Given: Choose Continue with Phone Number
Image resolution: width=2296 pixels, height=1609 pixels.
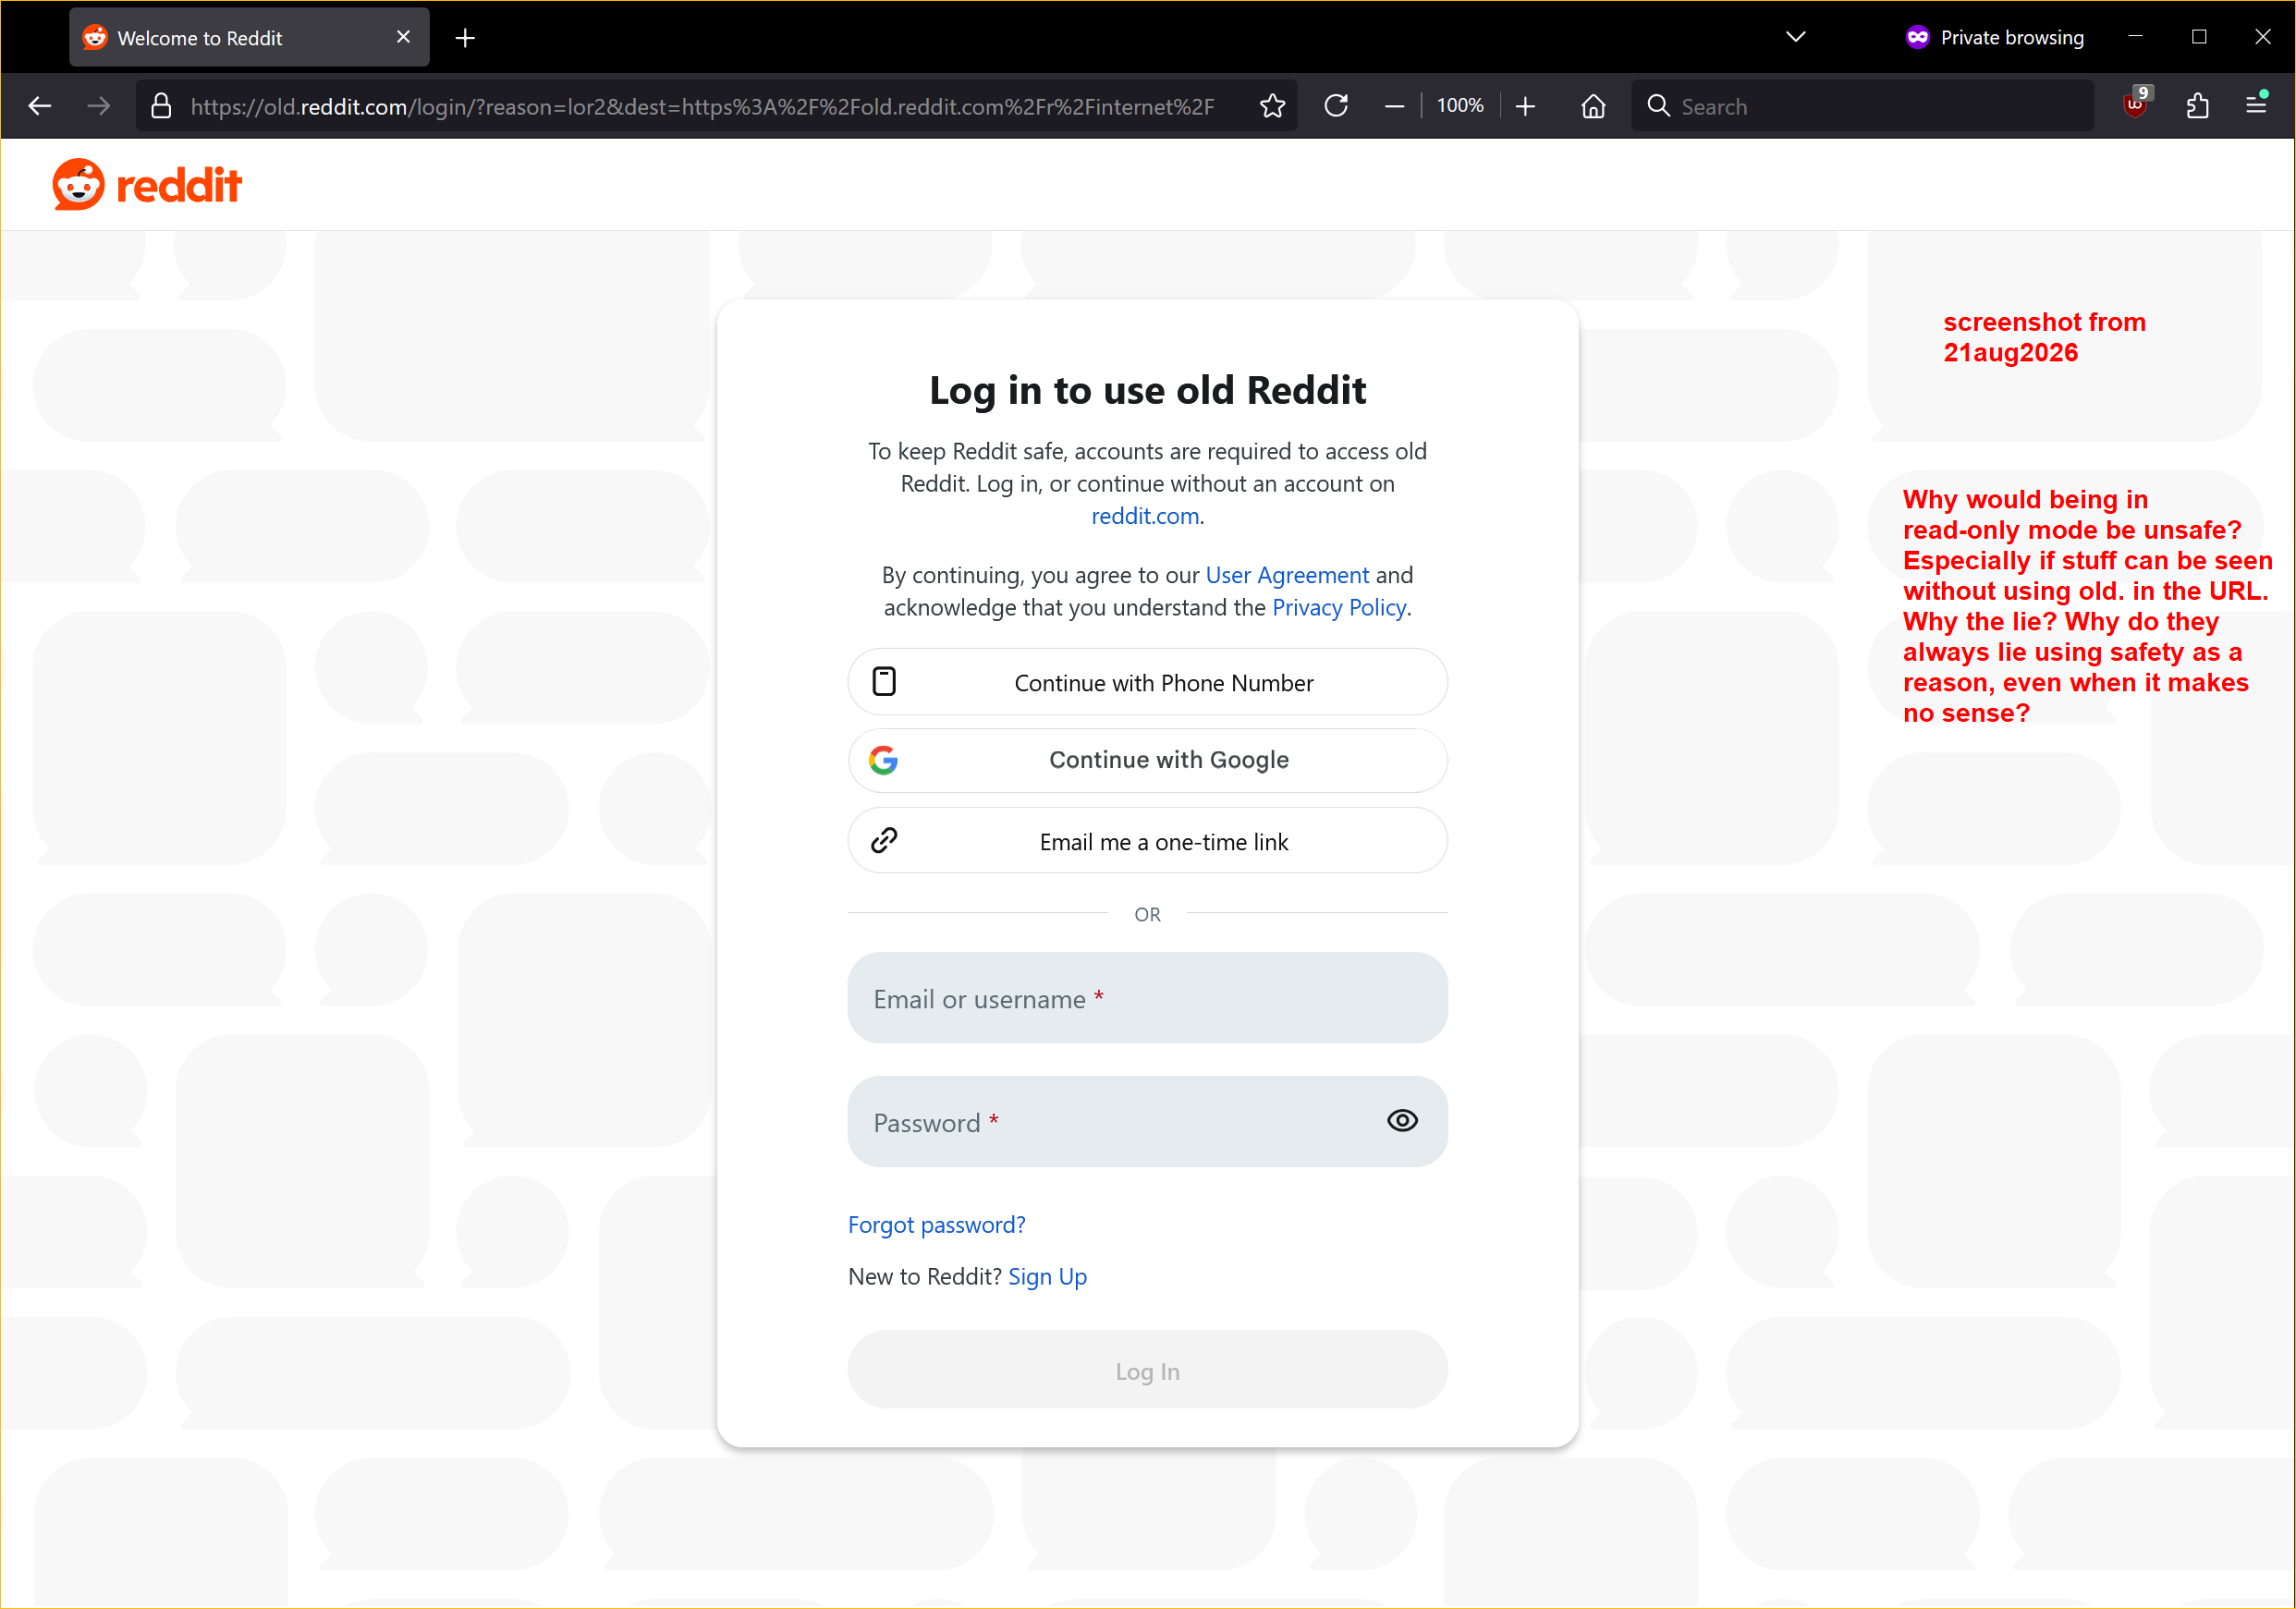Looking at the screenshot, I should pos(1147,682).
